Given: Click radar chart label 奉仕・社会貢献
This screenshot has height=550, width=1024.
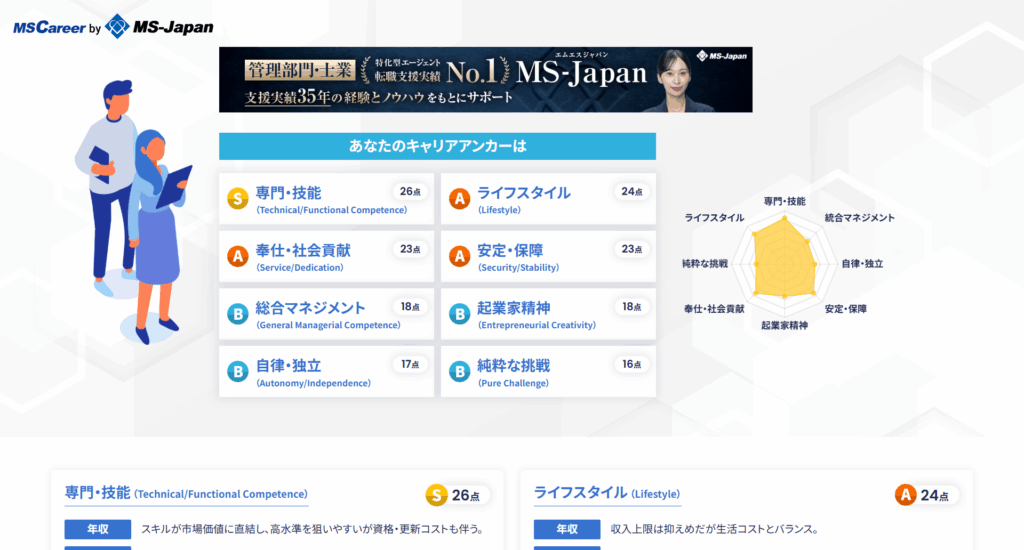Looking at the screenshot, I should (714, 308).
